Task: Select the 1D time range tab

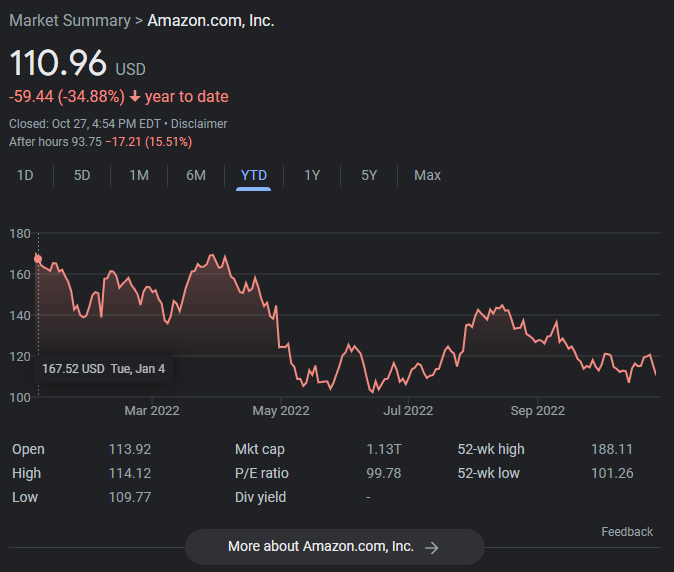Action: click(x=26, y=175)
